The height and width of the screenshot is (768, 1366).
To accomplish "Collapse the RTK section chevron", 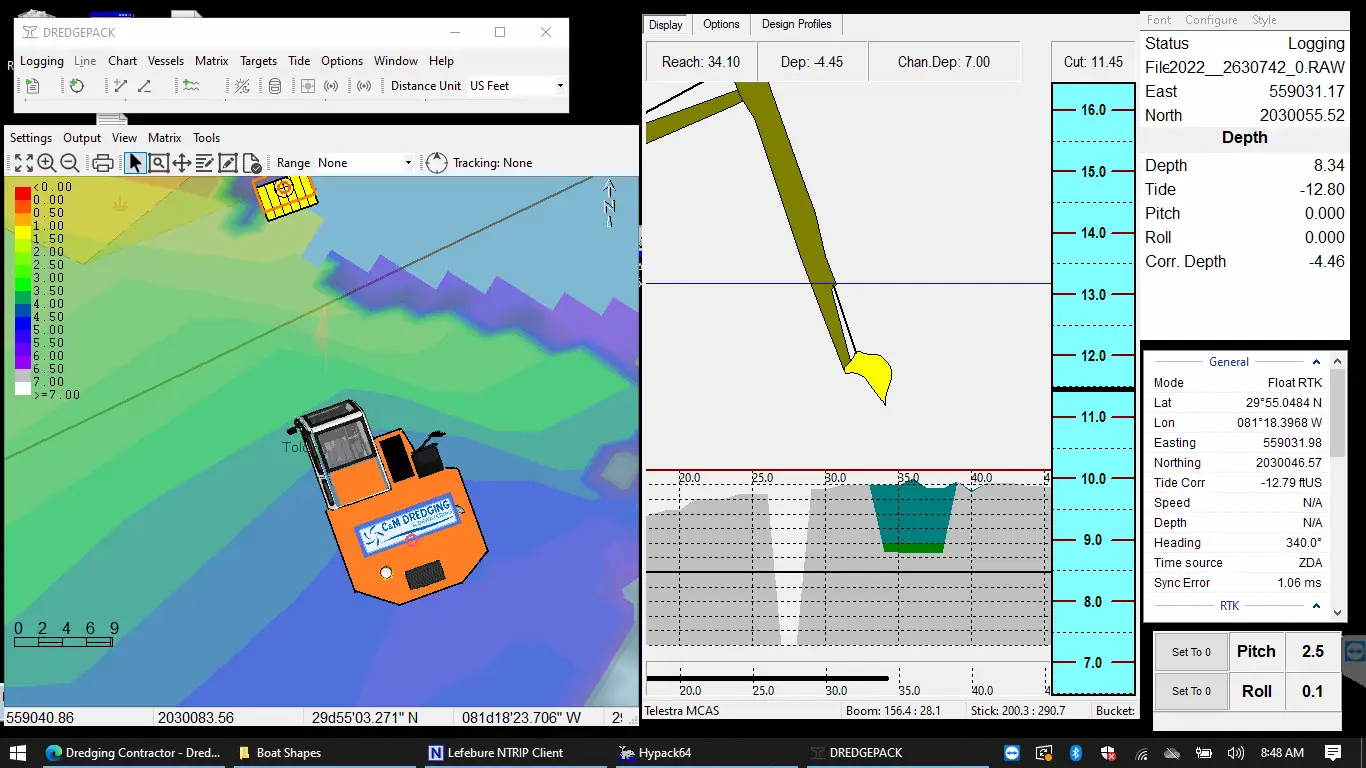I will tap(1316, 606).
